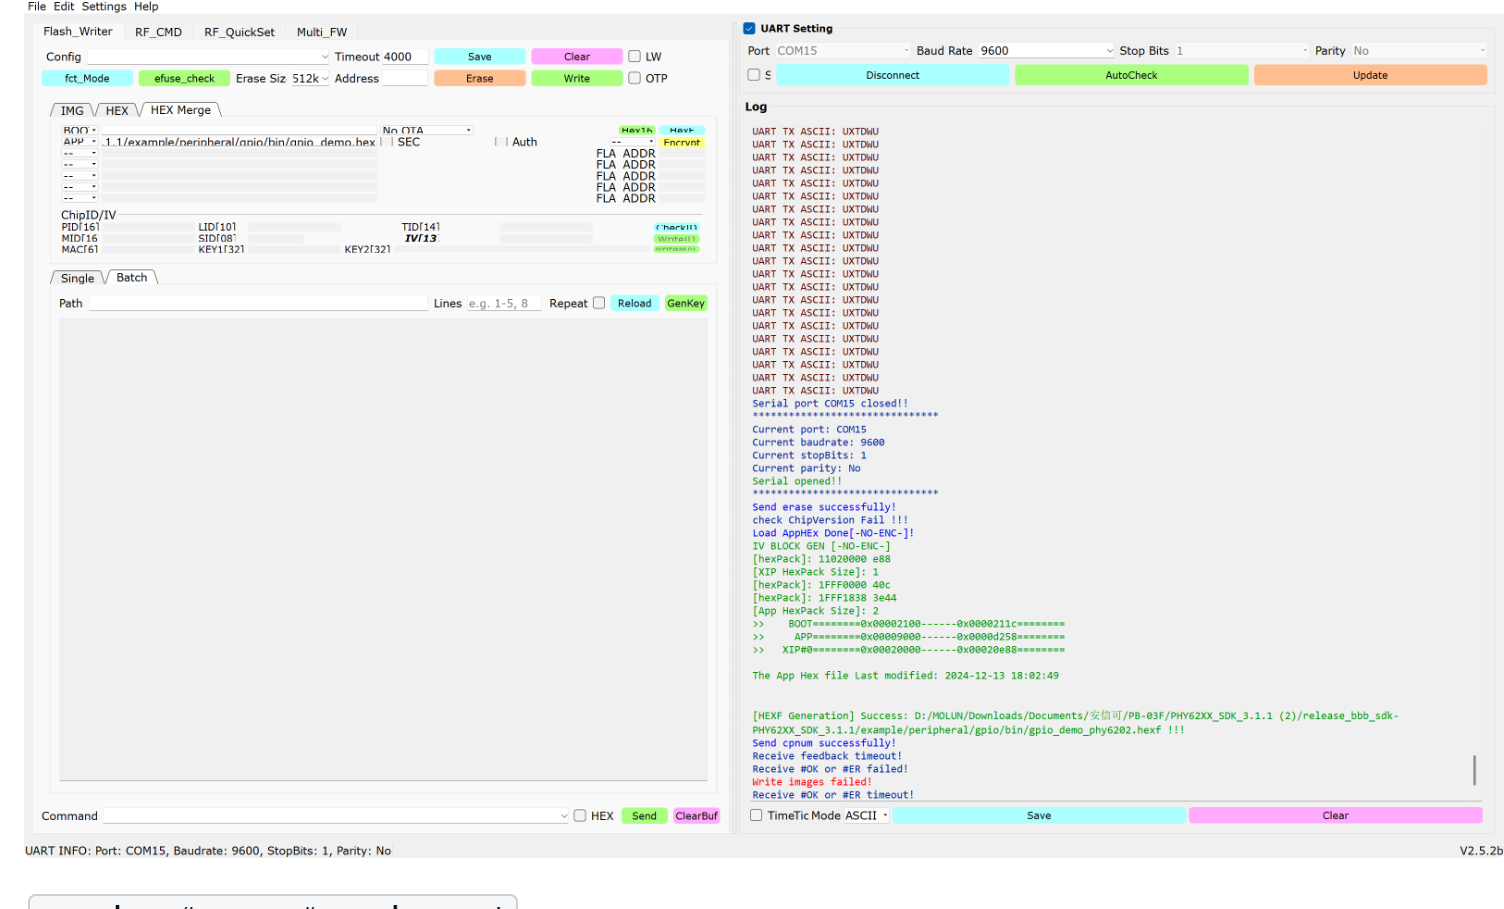
Task: Click the GenKey button
Action: (x=686, y=303)
